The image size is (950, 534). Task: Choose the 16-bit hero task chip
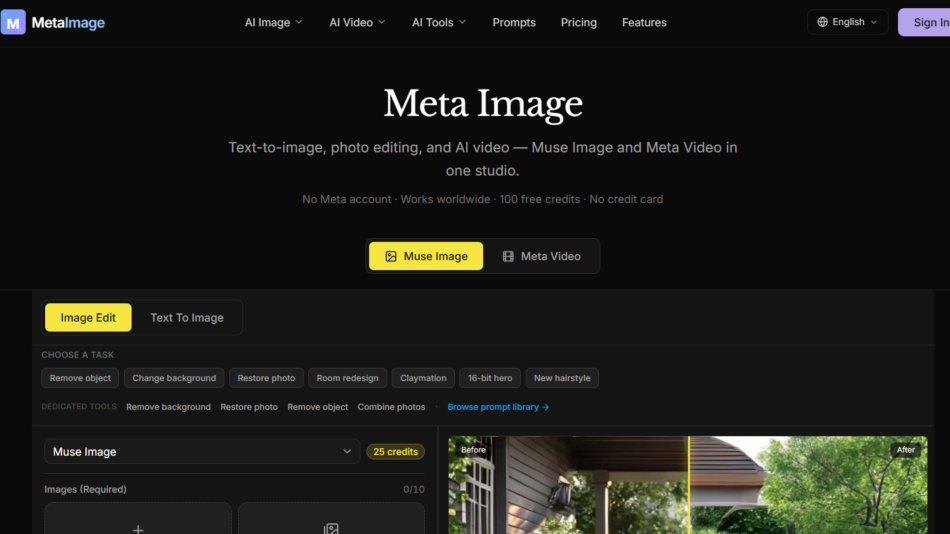490,378
